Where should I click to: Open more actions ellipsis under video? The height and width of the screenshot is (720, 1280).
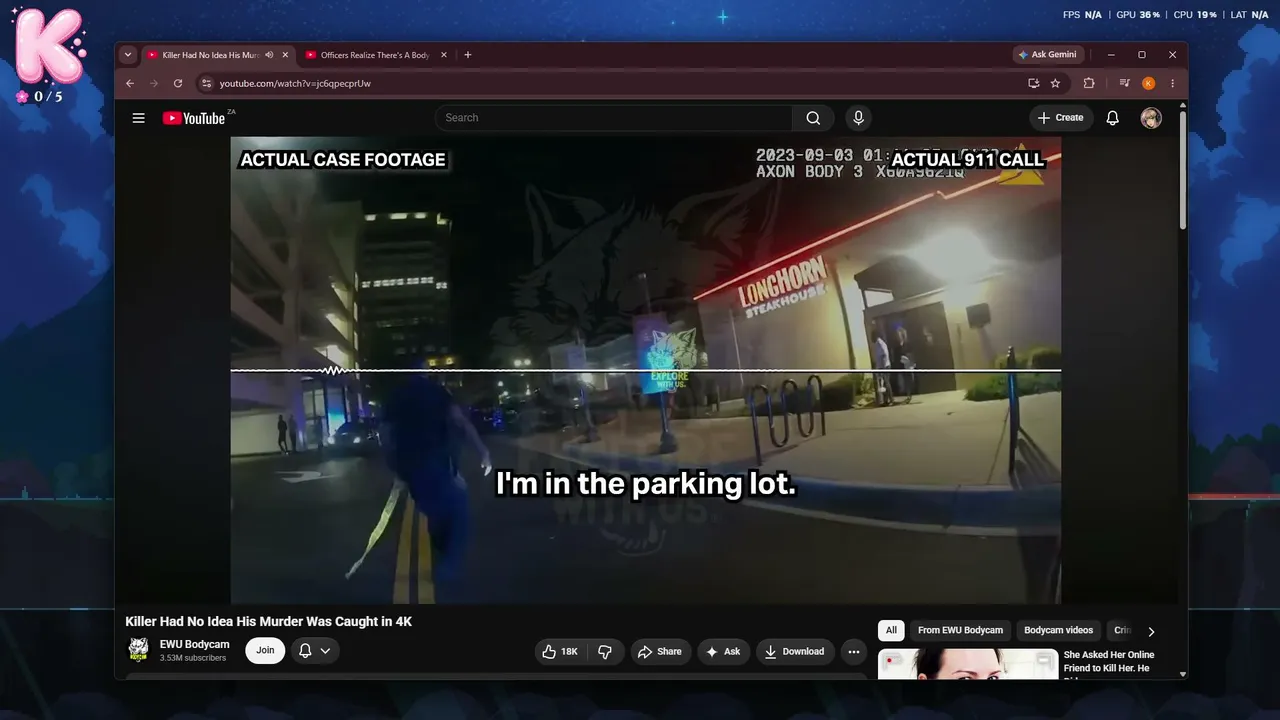pos(854,652)
